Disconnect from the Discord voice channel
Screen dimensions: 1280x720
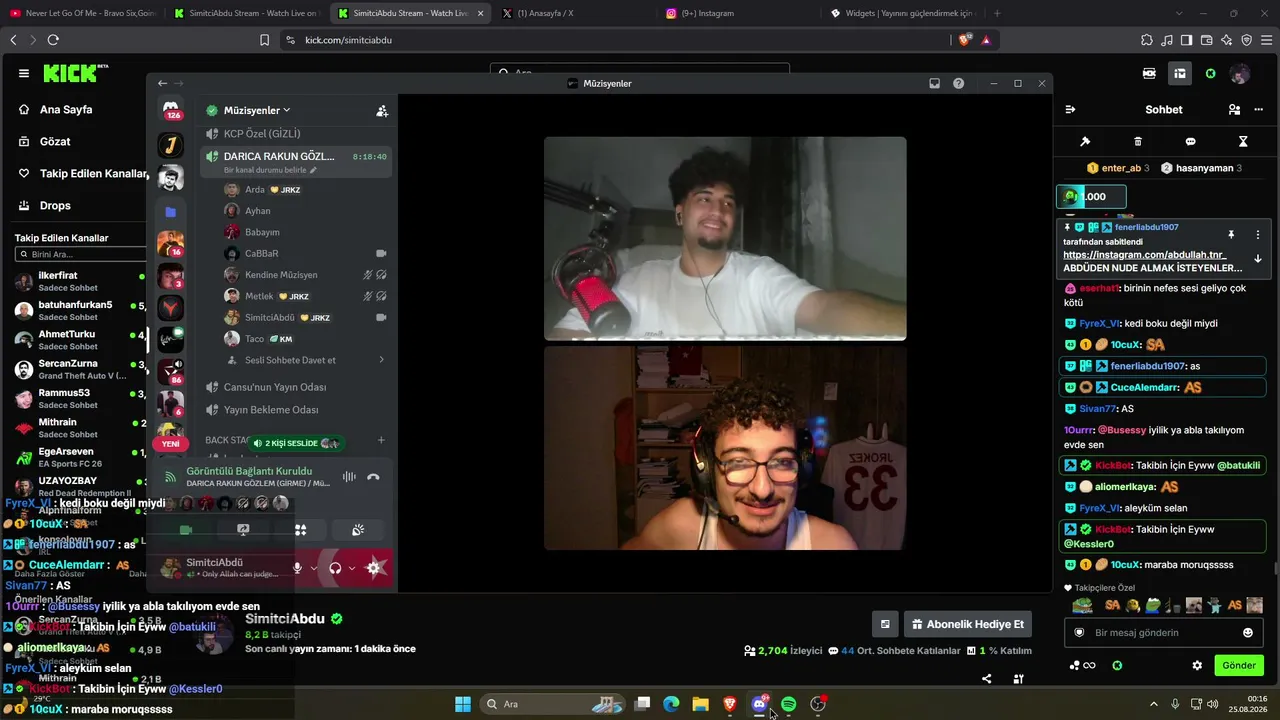pyautogui.click(x=373, y=477)
